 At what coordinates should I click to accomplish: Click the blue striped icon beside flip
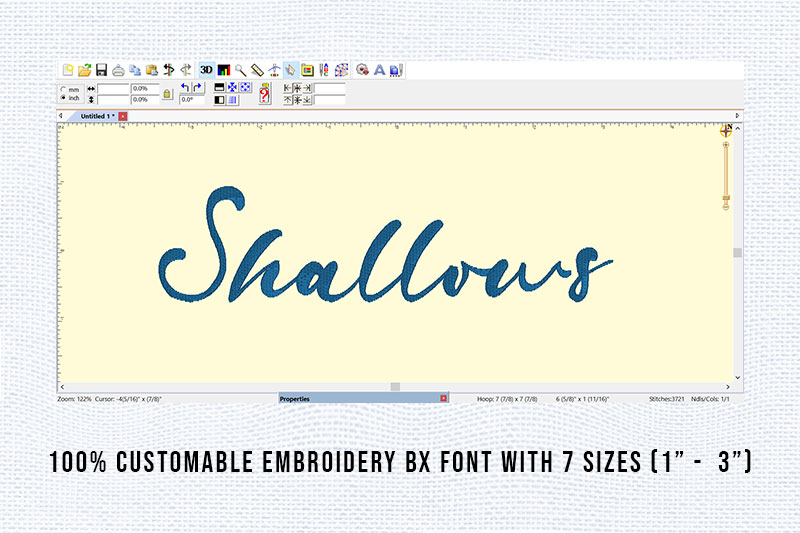tap(232, 100)
